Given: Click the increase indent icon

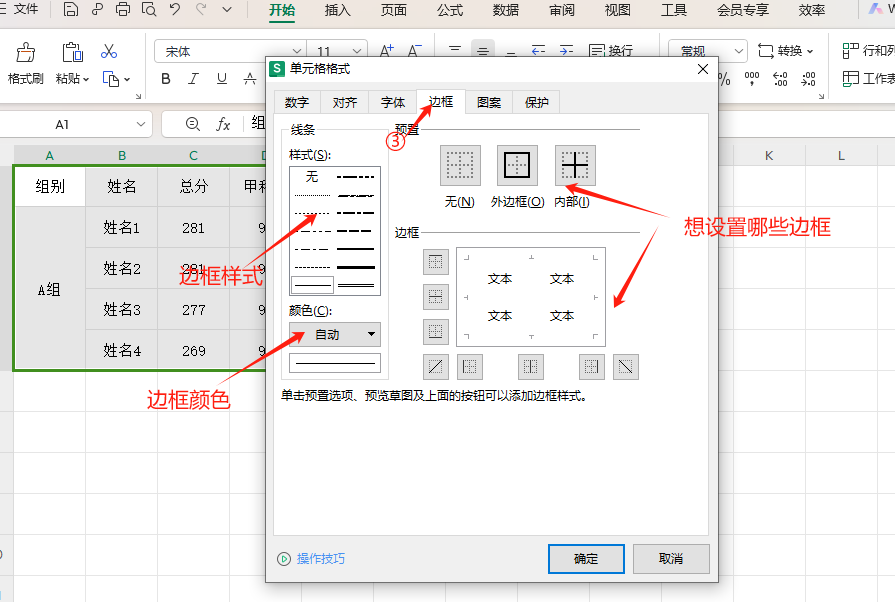Looking at the screenshot, I should [x=566, y=51].
